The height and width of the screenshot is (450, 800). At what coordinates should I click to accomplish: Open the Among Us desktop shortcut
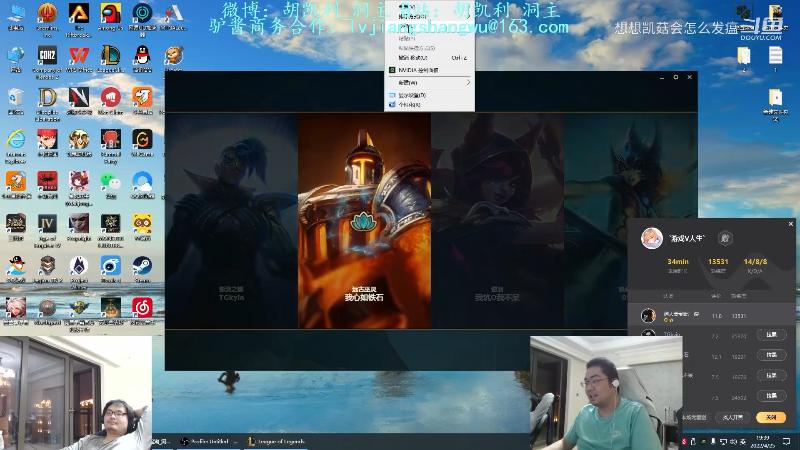110,18
